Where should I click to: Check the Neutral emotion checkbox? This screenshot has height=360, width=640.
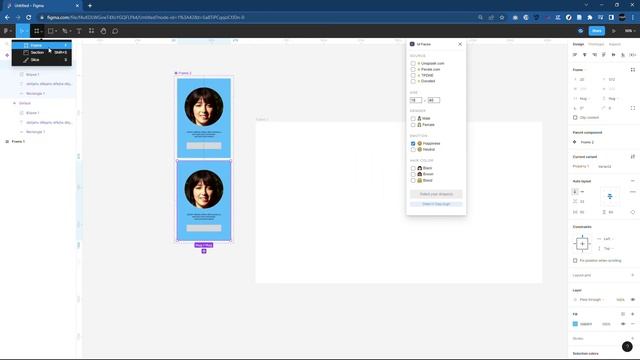(413, 150)
